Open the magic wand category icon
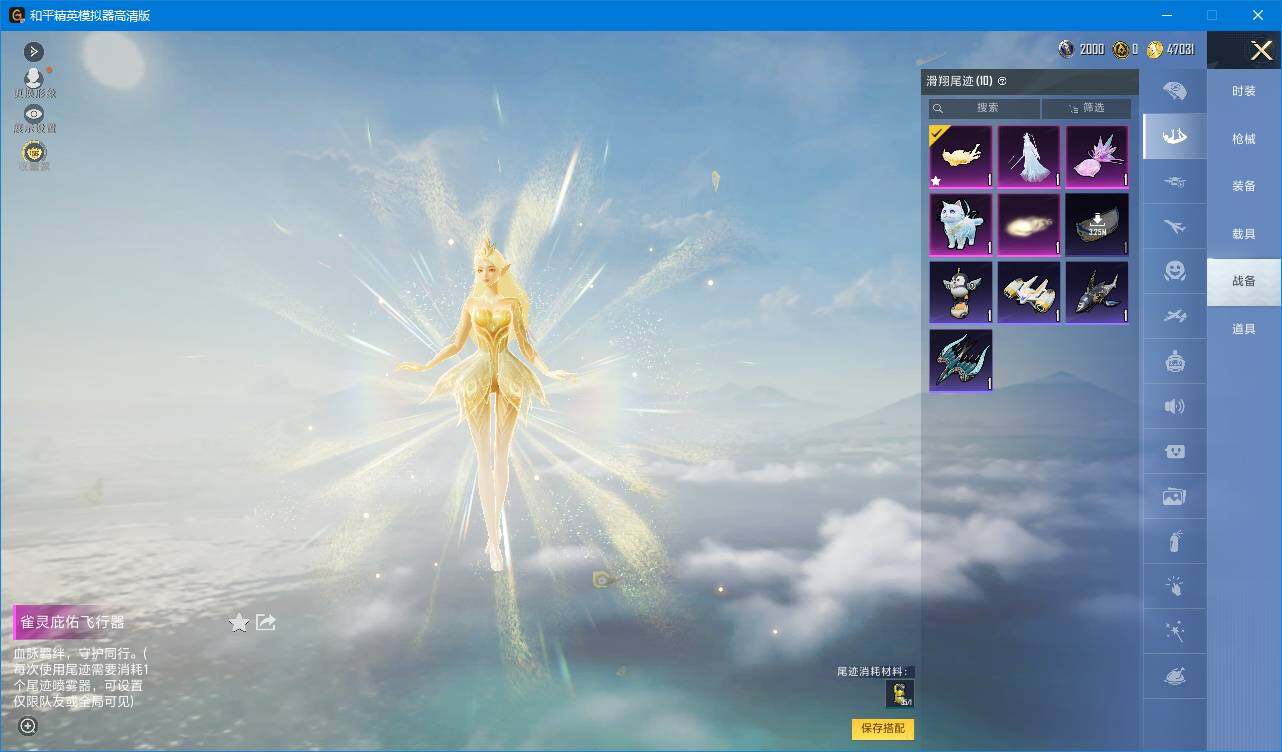The height and width of the screenshot is (752, 1282). 1175,631
